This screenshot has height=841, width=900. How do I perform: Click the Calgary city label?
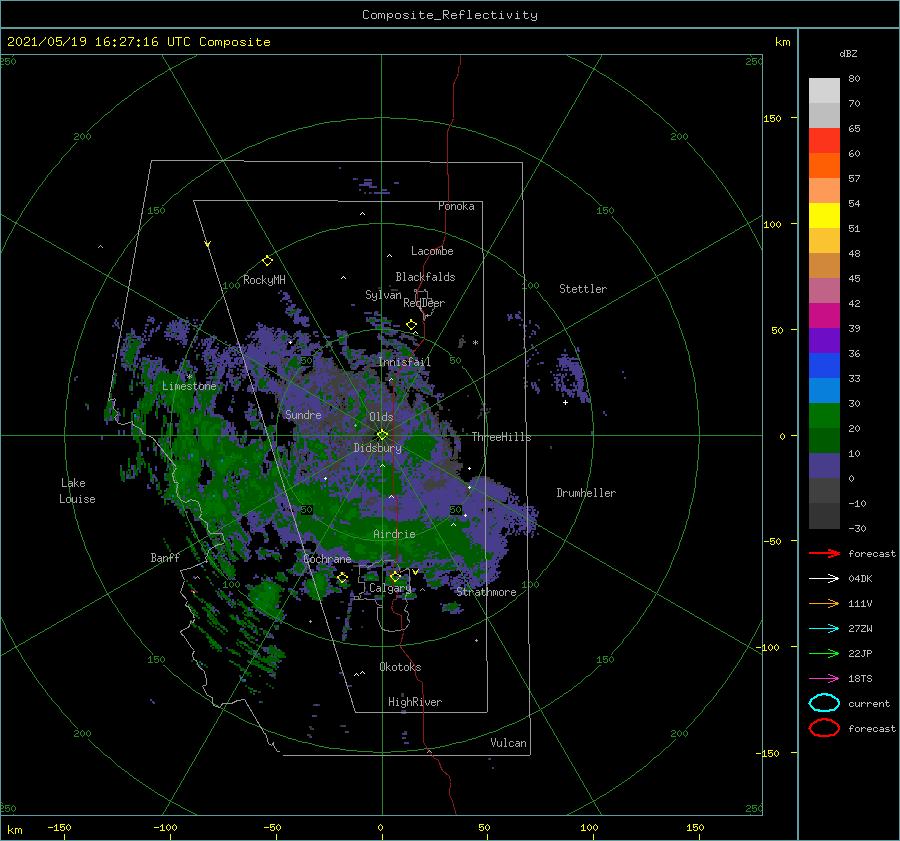coord(390,588)
